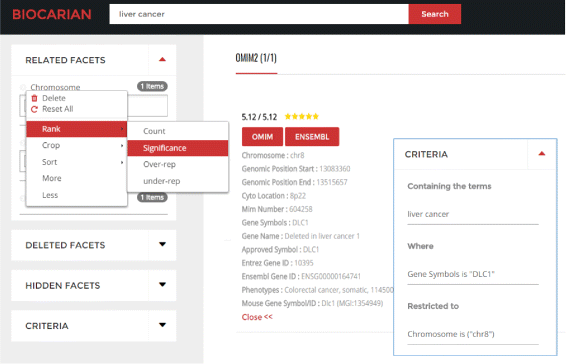Viewport: 566px width, 364px height.
Task: Click Phenotypes Colorectal cancer line
Action: (318, 290)
